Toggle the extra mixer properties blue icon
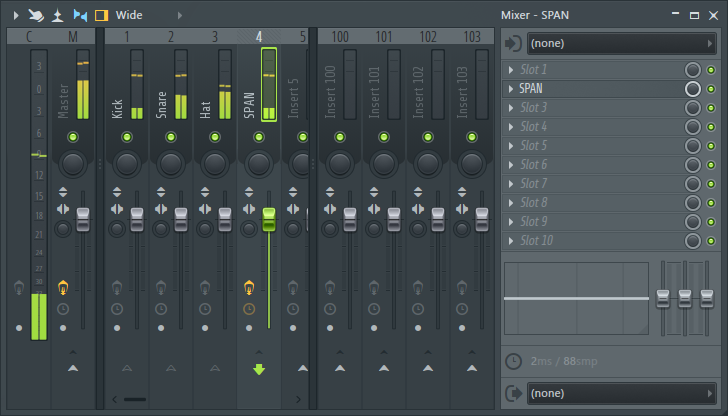Image resolution: width=728 pixels, height=416 pixels. pos(80,15)
